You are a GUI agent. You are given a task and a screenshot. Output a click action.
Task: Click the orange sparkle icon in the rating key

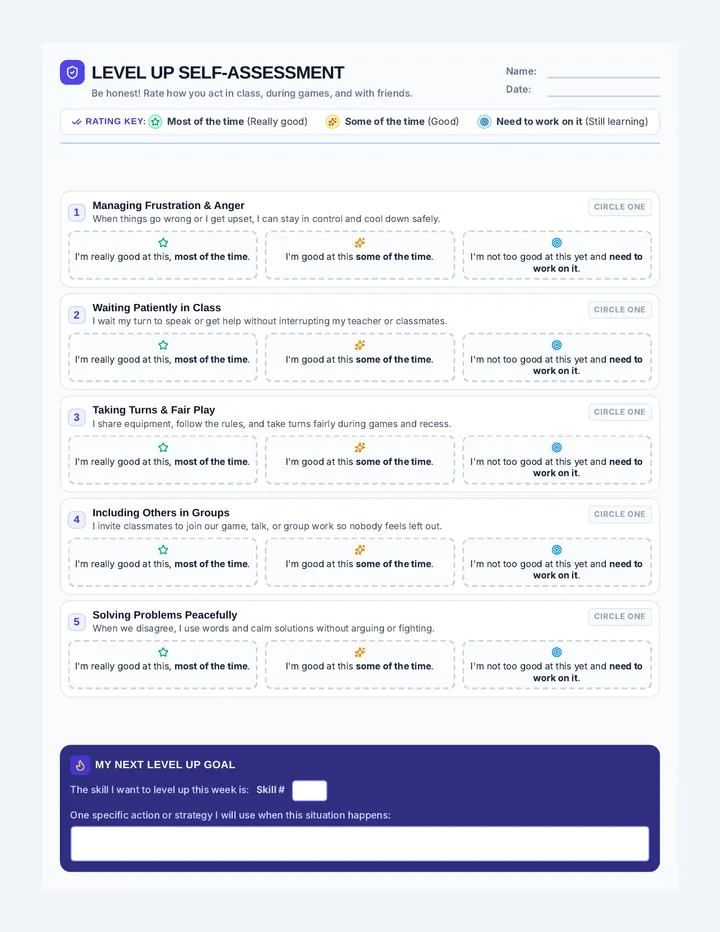click(x=332, y=122)
